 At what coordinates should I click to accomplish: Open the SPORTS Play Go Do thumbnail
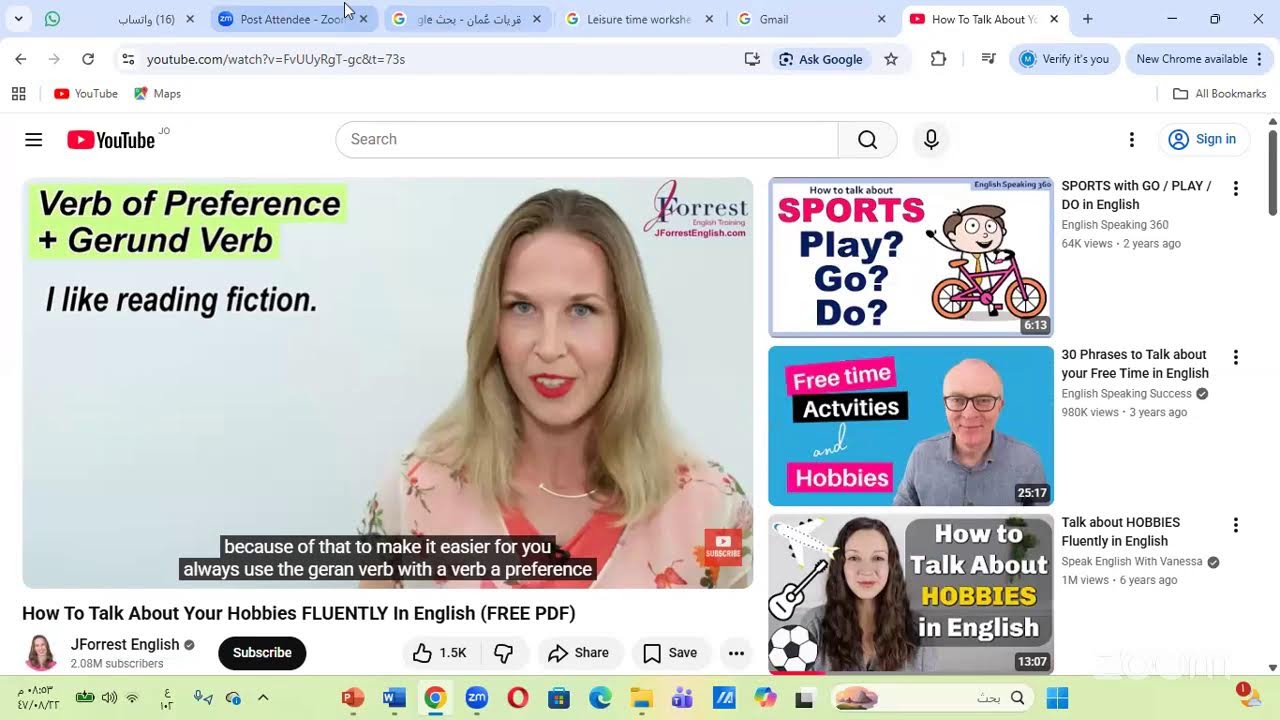pos(911,257)
